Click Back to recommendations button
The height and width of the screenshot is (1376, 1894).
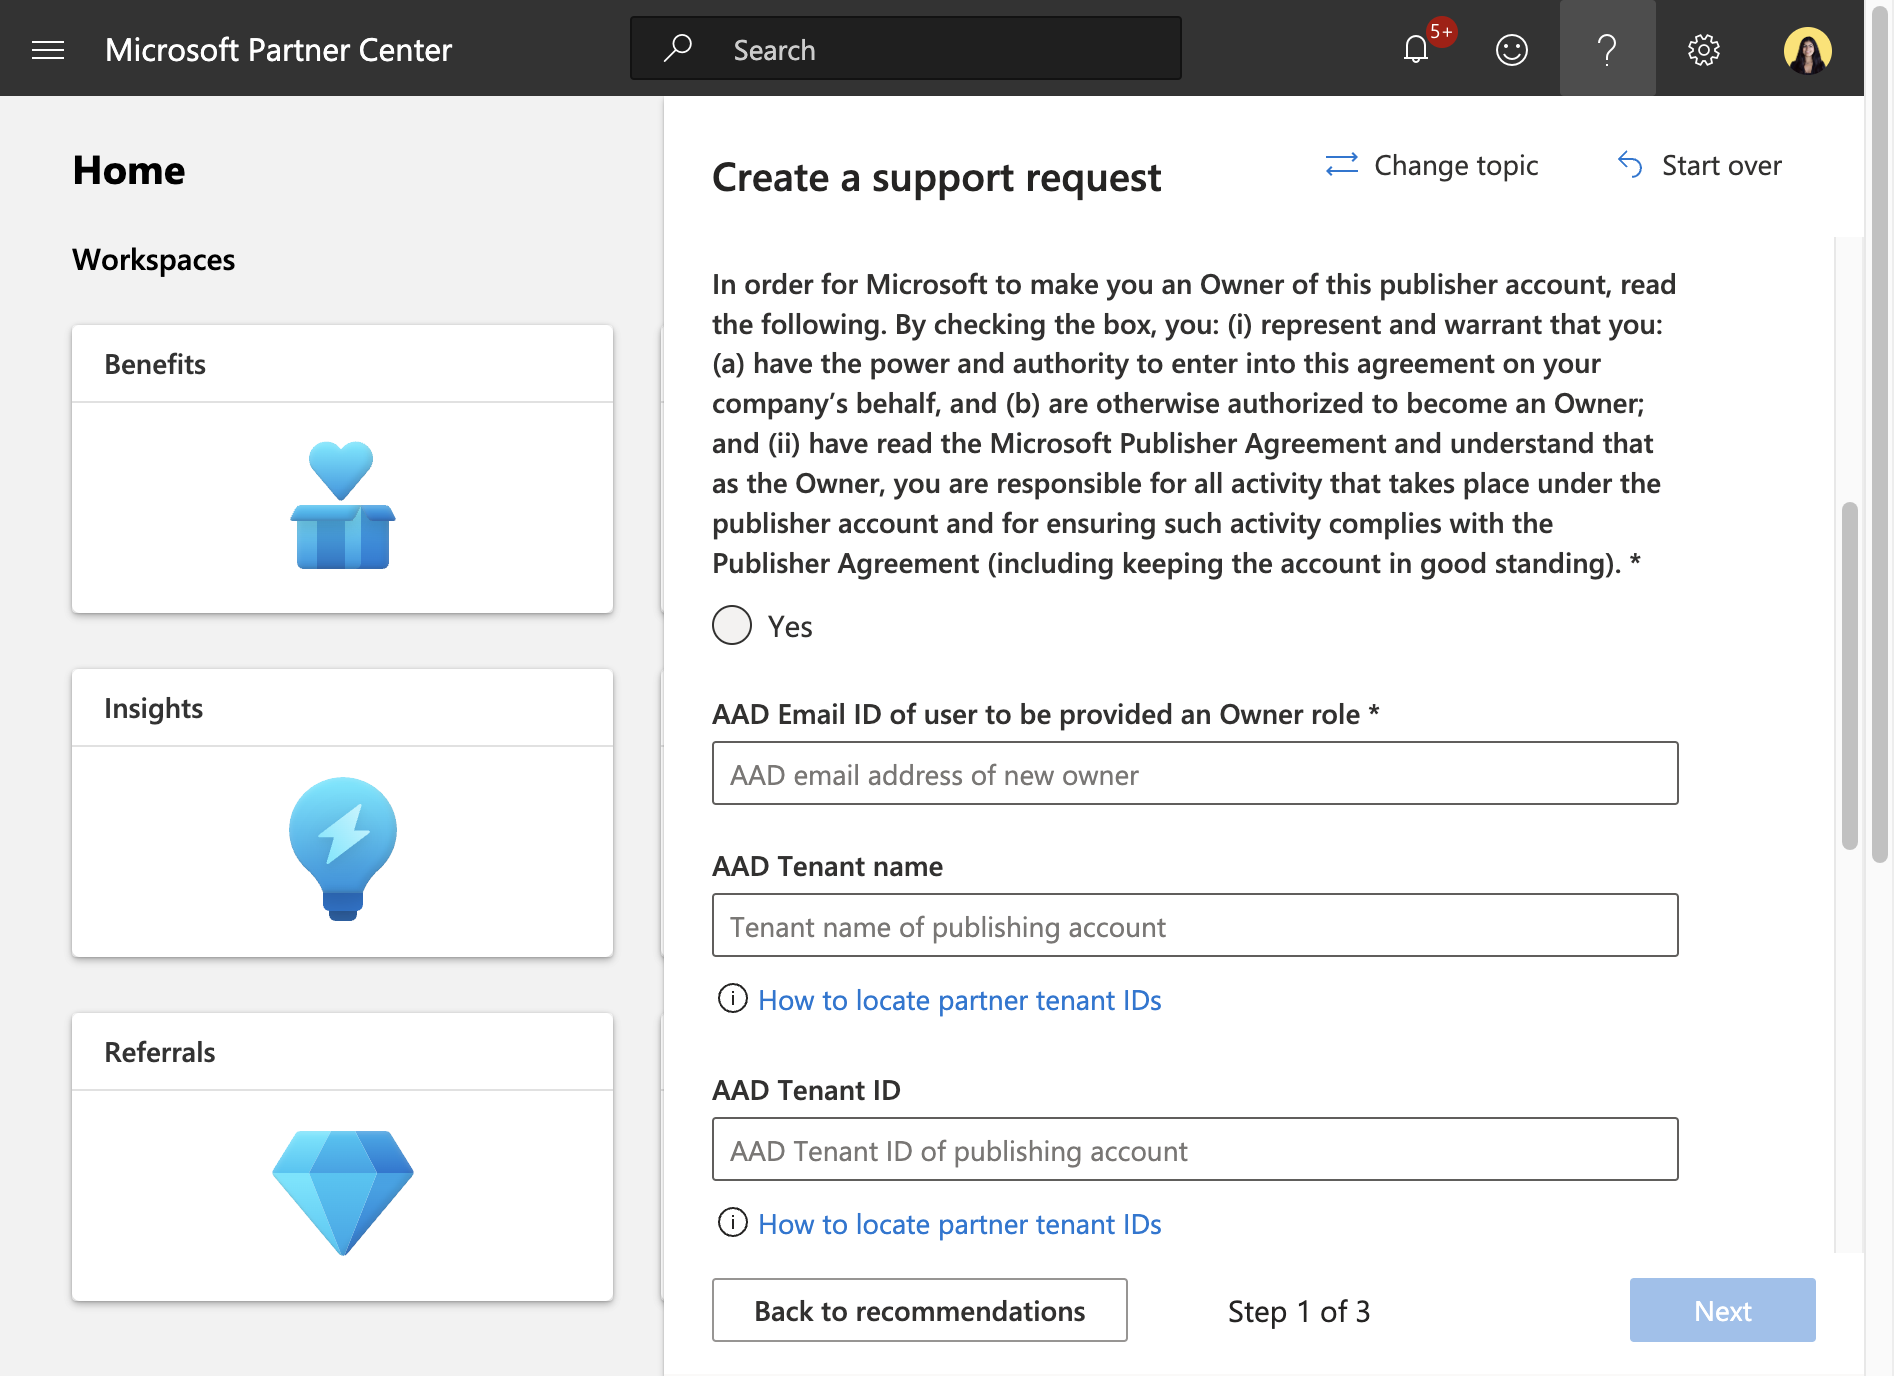coord(920,1310)
